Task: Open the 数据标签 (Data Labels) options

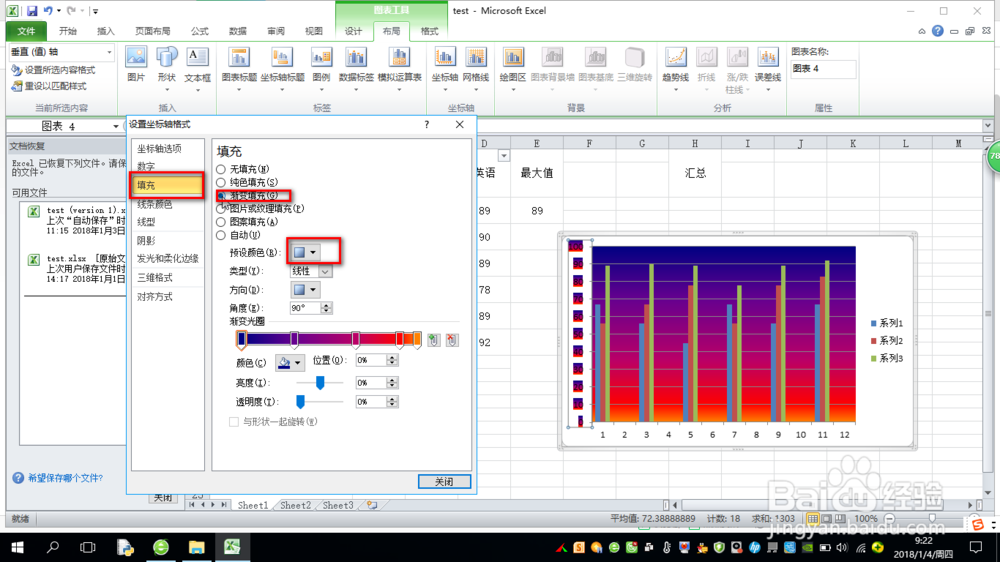Action: (x=356, y=69)
